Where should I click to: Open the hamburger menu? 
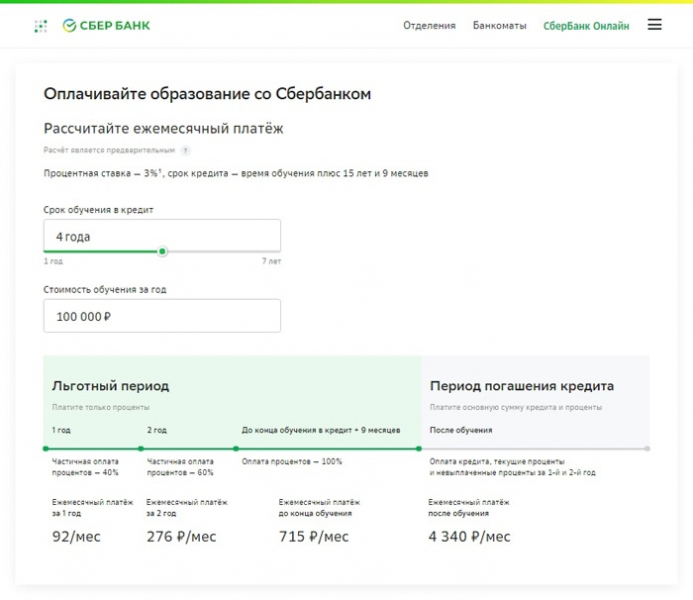tap(655, 24)
